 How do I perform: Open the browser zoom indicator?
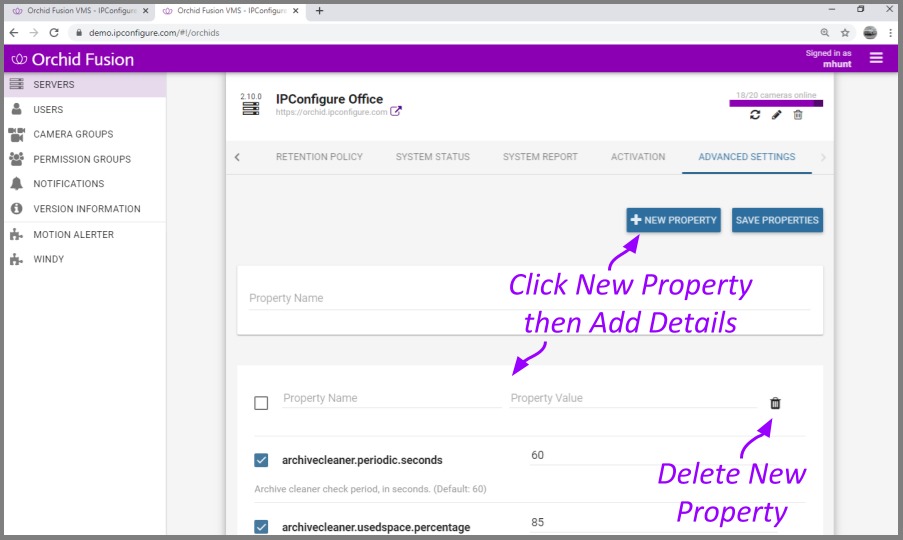click(825, 33)
